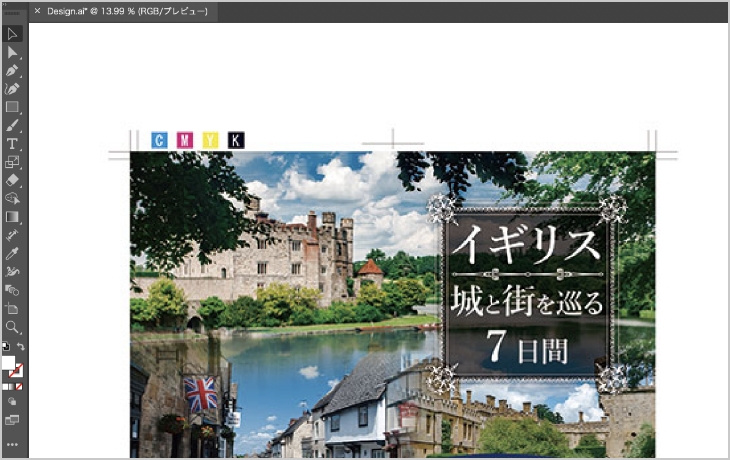Change the drawing mode

(12, 401)
